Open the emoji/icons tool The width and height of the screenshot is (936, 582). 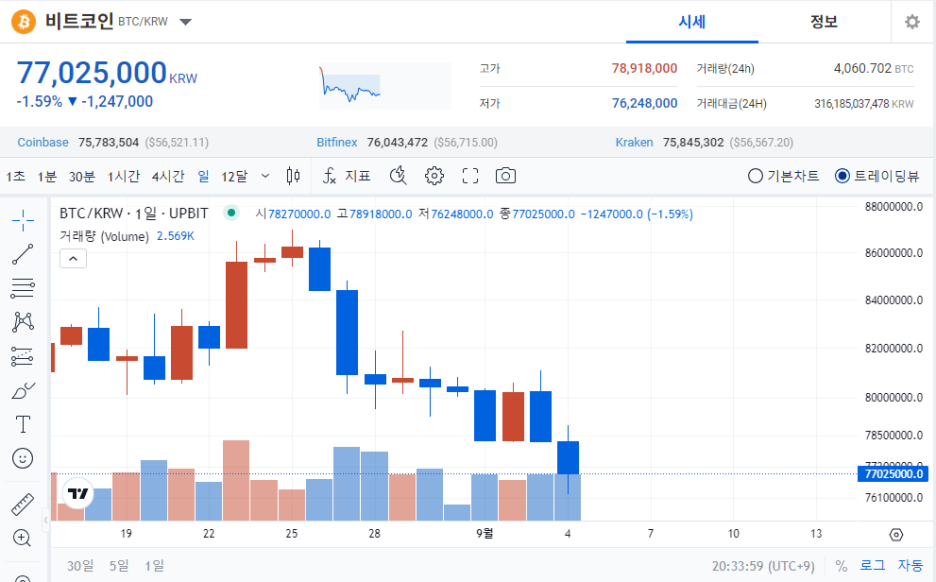tap(23, 458)
